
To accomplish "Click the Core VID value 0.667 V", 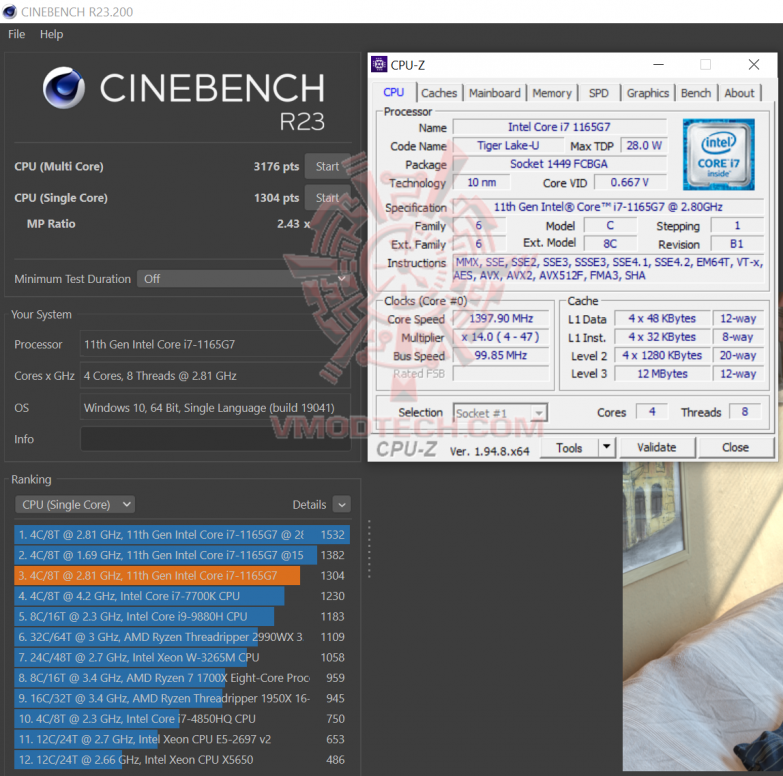I will pyautogui.click(x=630, y=182).
